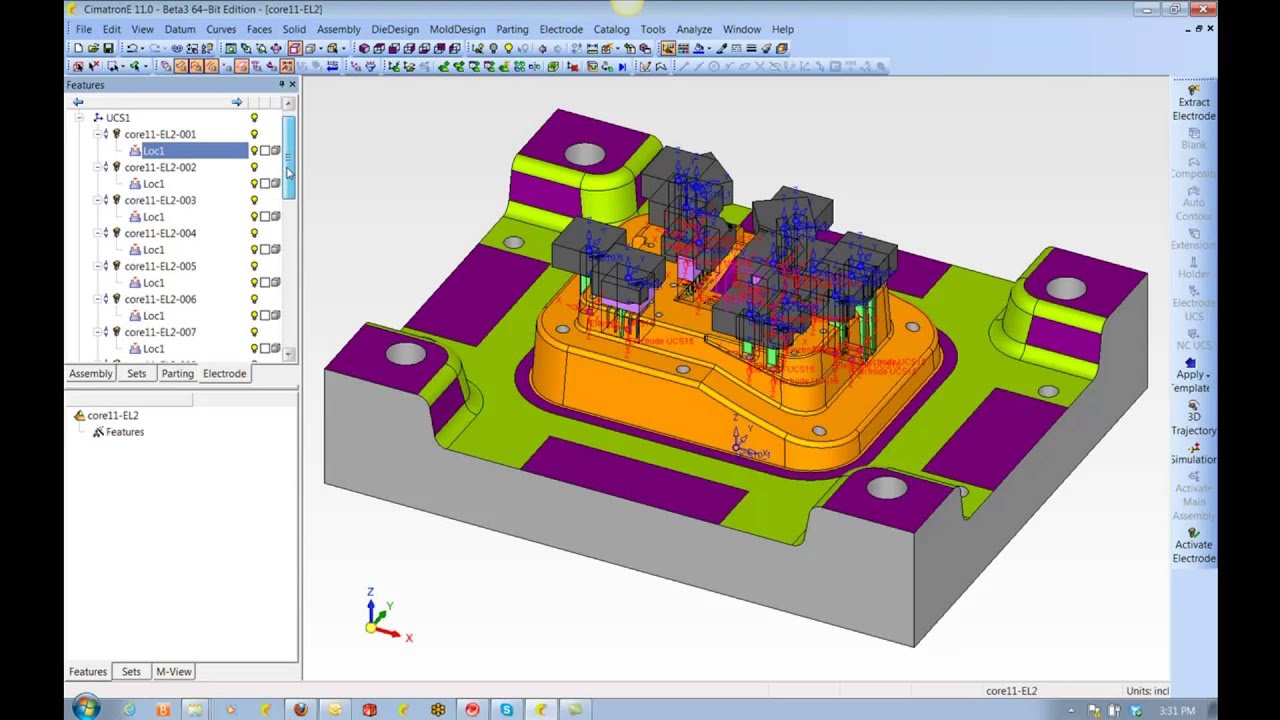Viewport: 1280px width, 720px height.
Task: Click the fill color bucket icon
Action: pos(698,48)
